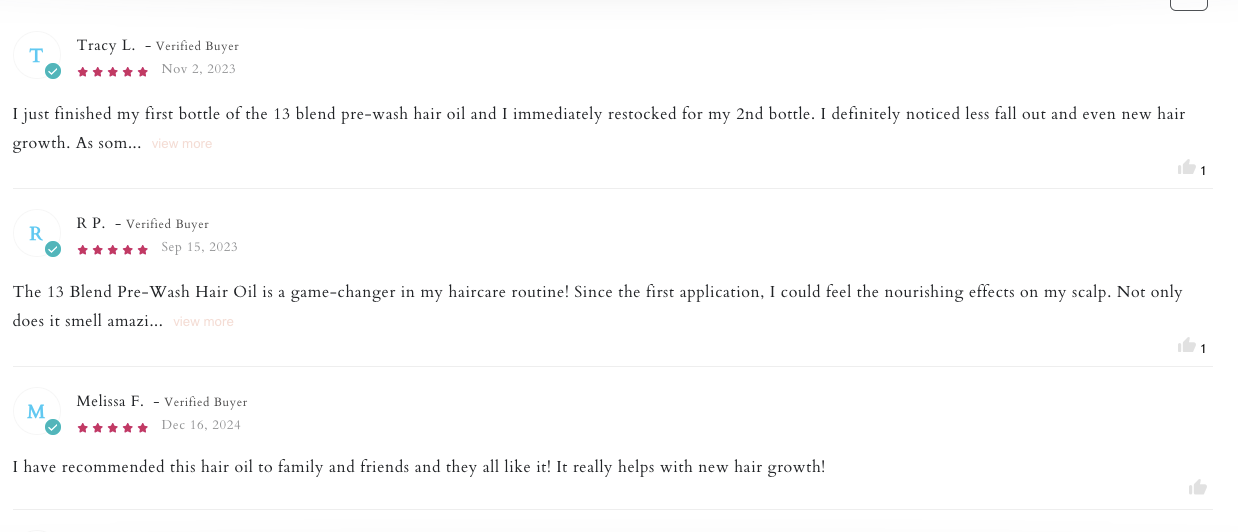Screen dimensions: 1238x532
Task: Click Melissa F. reviewer name
Action: click(x=110, y=401)
